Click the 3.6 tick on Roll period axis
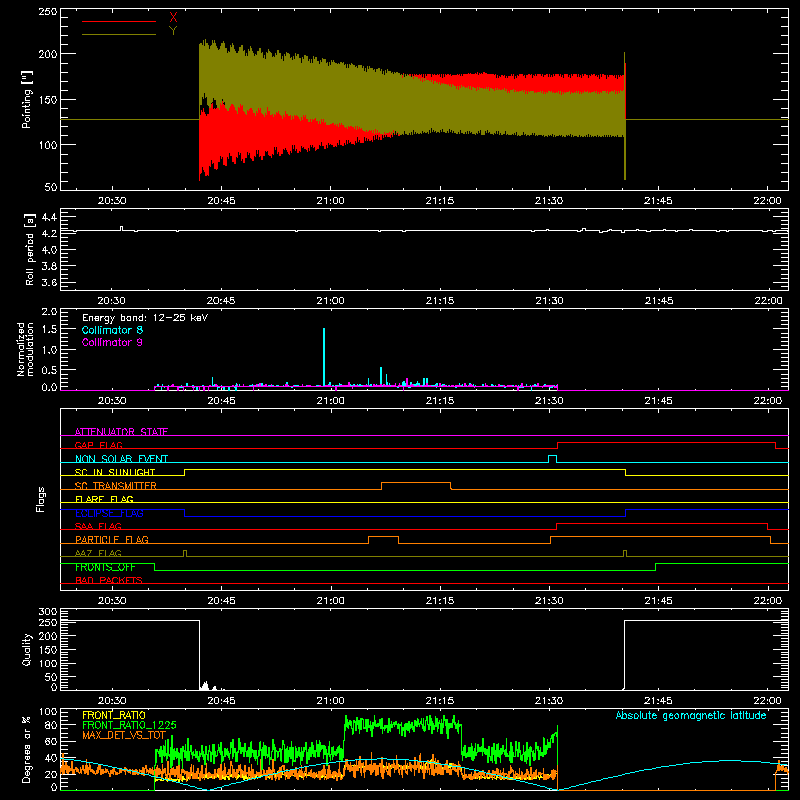800x800 pixels. 49,282
